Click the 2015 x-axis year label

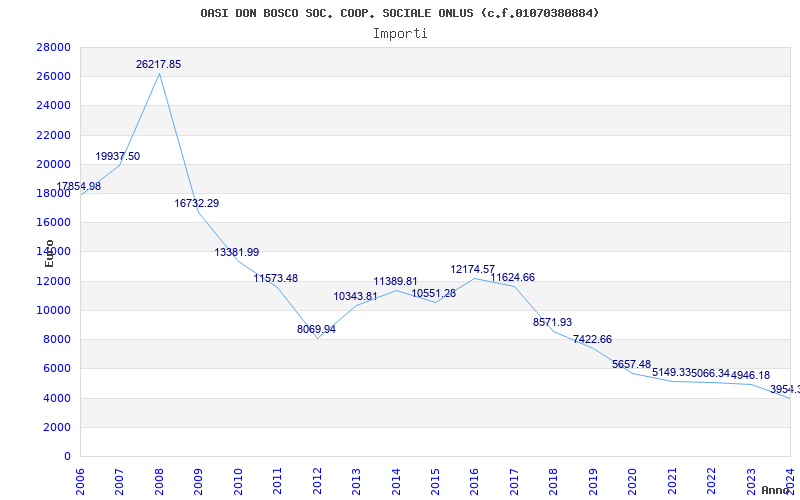tap(435, 481)
